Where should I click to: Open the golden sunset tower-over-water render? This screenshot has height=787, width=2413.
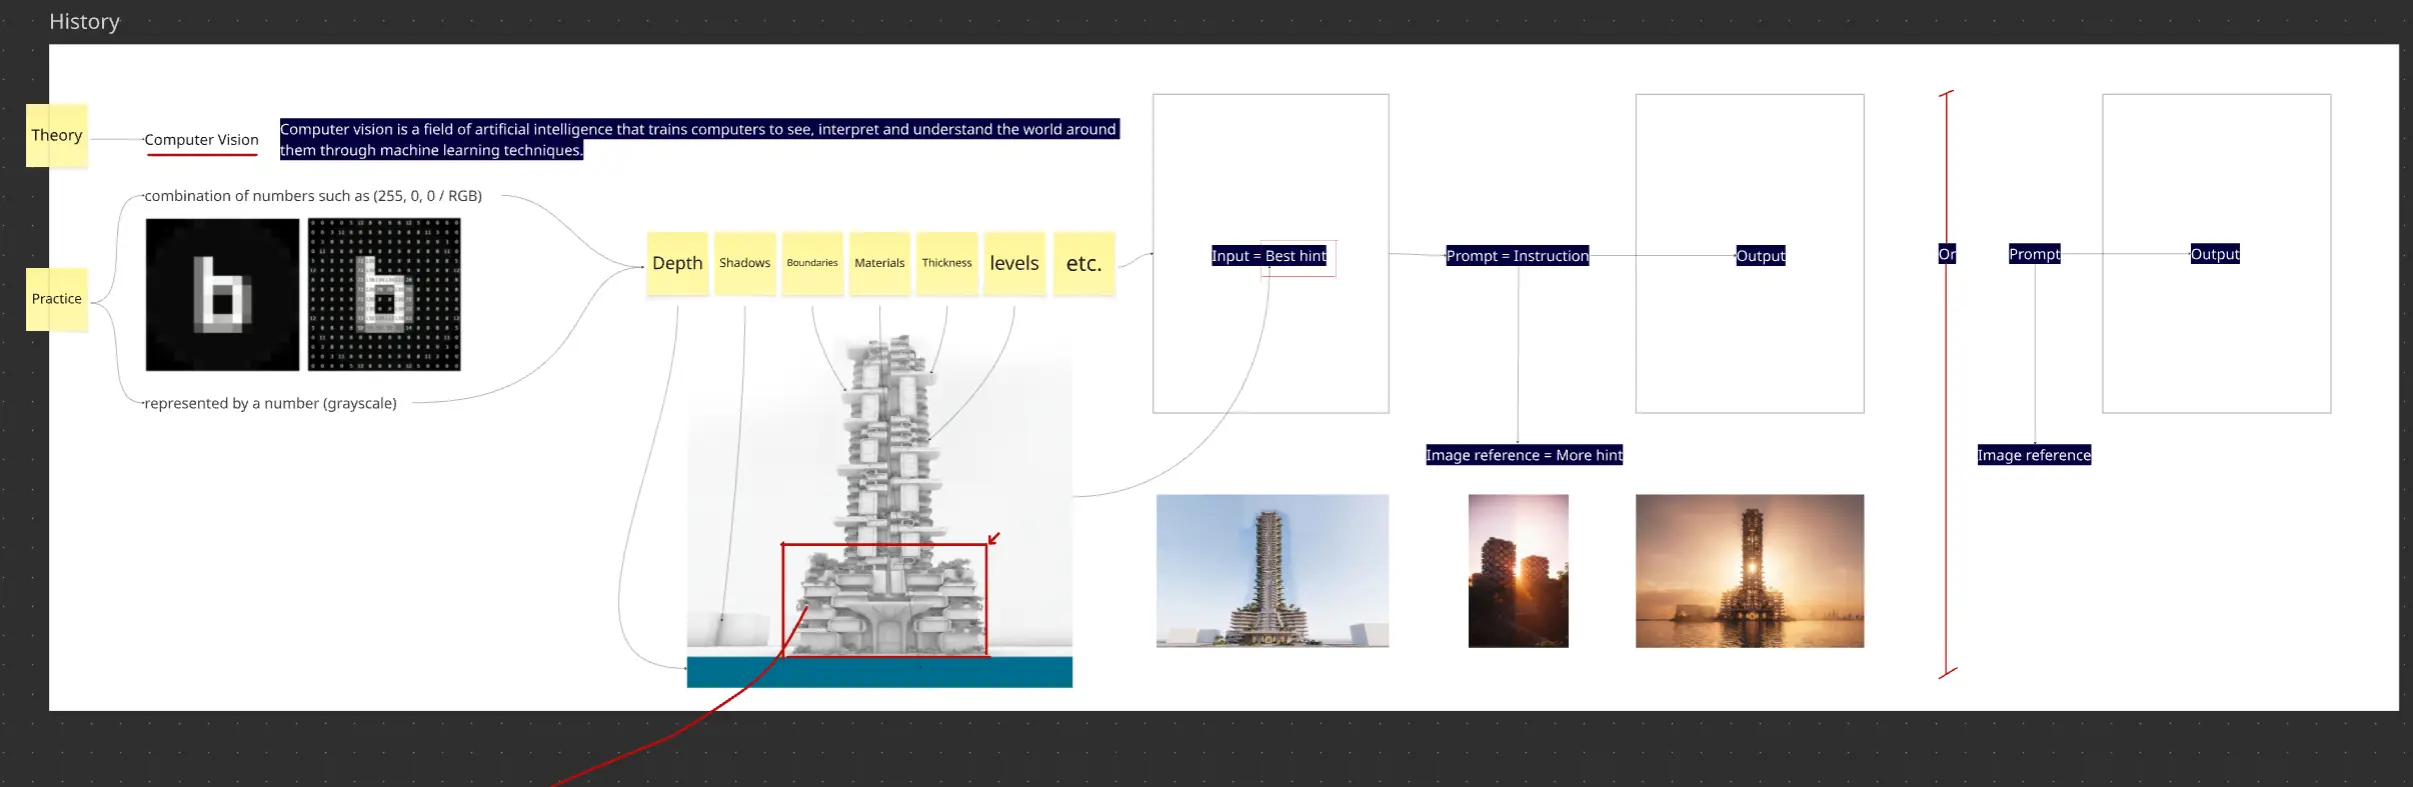coord(1750,571)
